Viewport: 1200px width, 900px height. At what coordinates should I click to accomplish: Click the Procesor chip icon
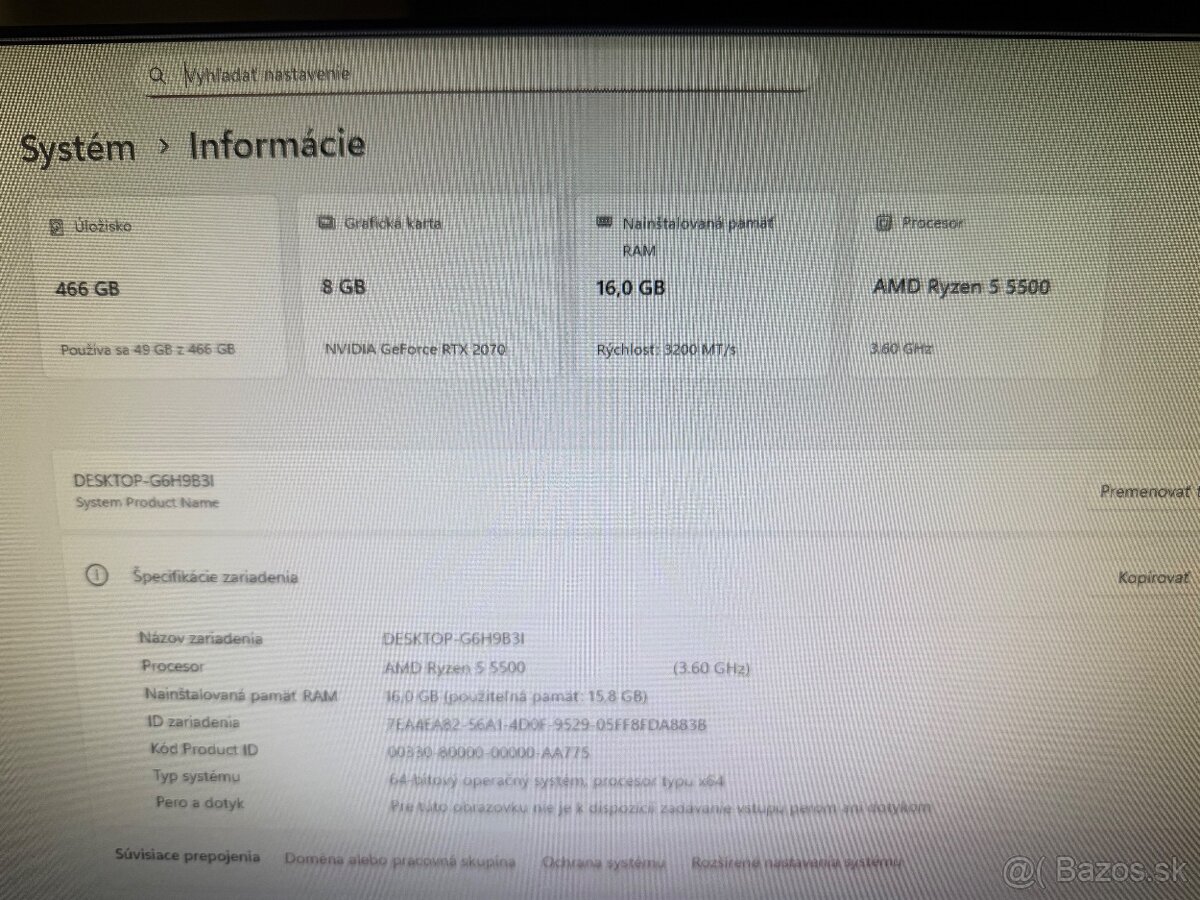883,223
